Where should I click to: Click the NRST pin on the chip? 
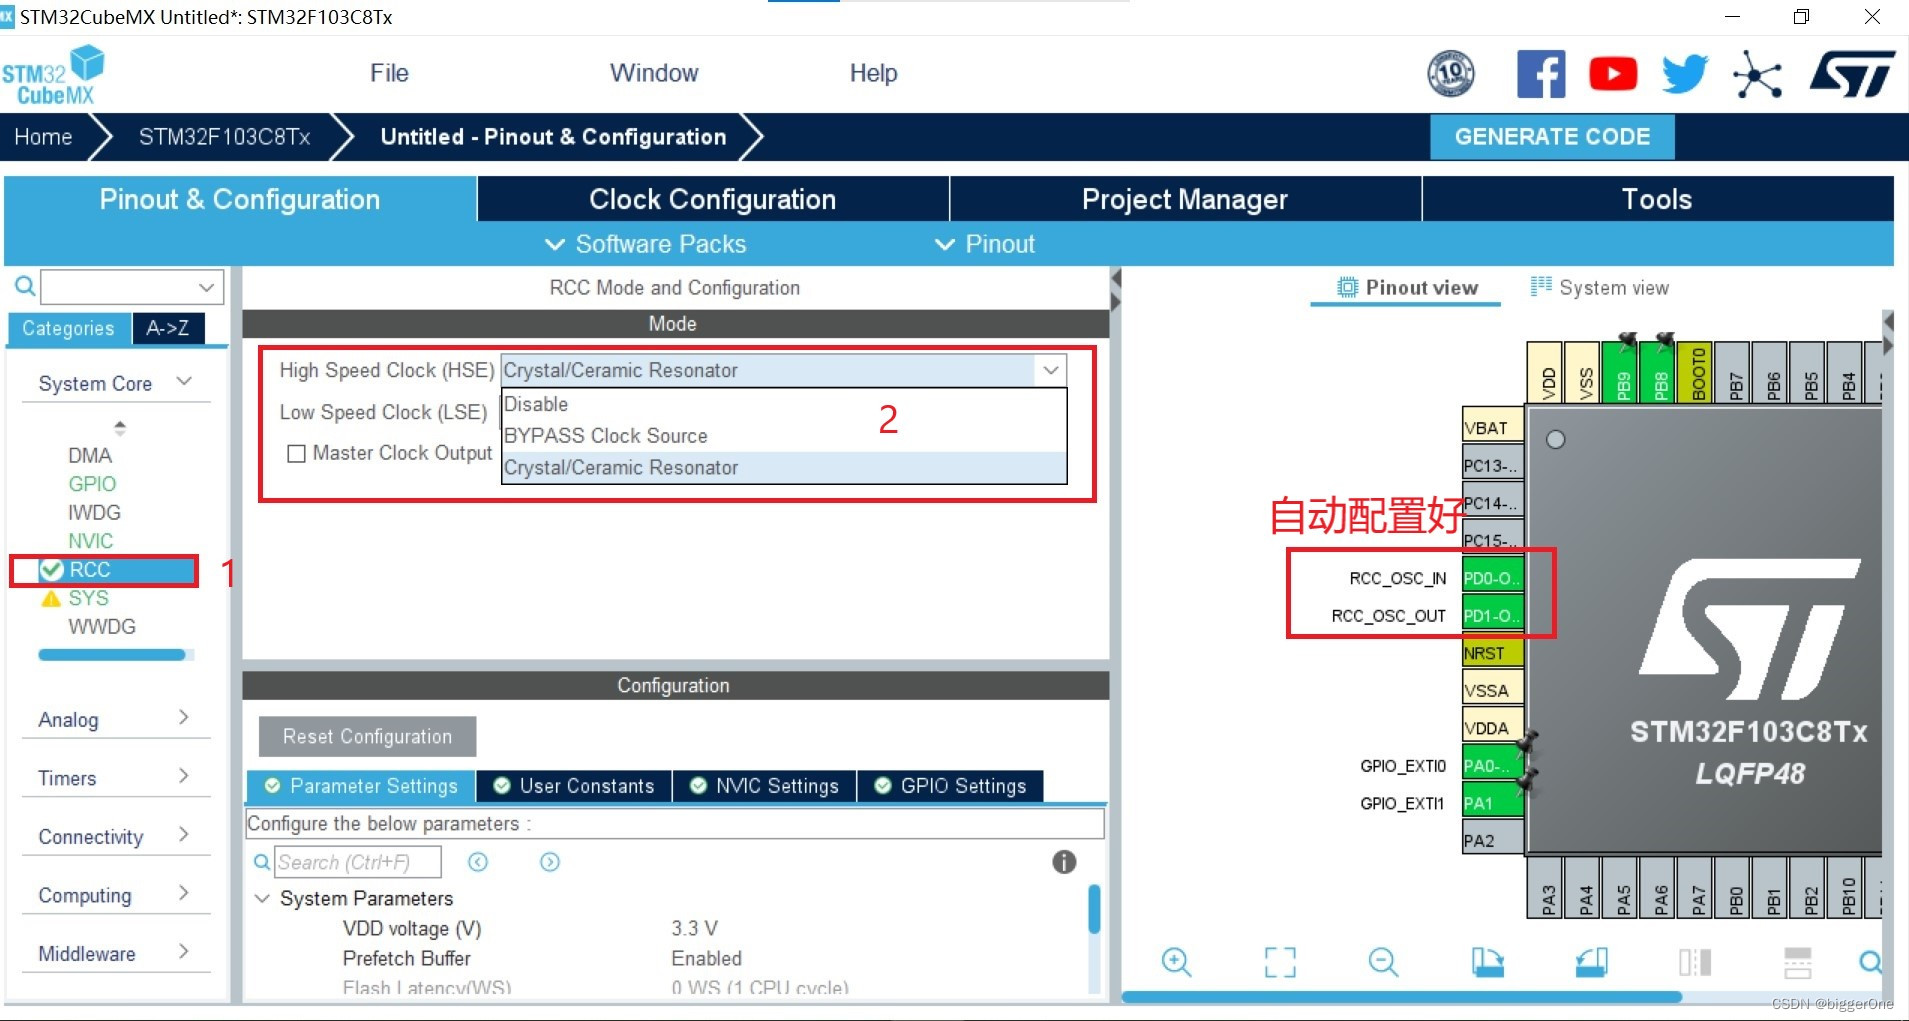[1492, 653]
